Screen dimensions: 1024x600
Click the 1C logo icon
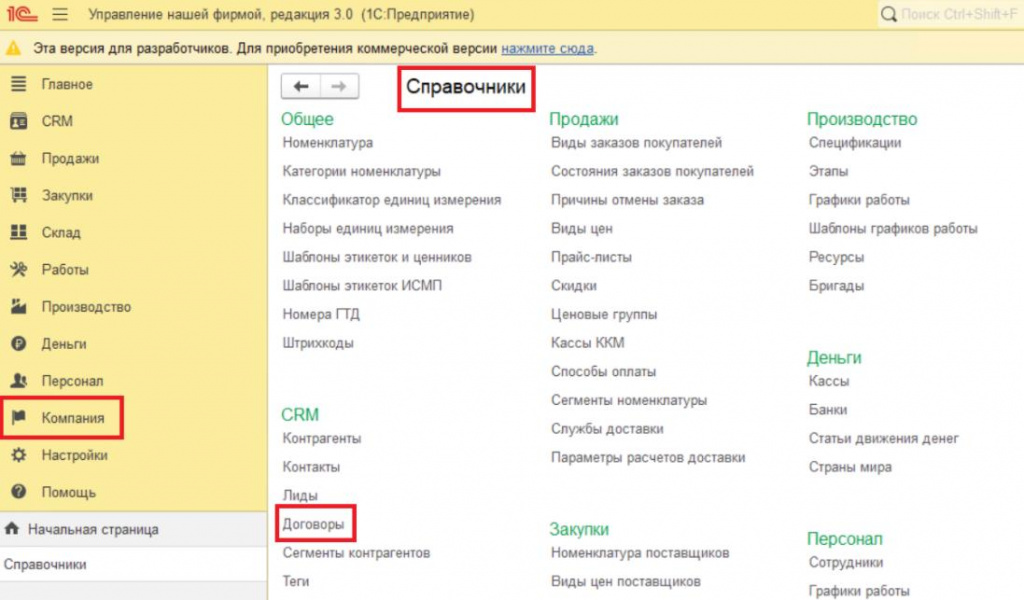click(22, 14)
